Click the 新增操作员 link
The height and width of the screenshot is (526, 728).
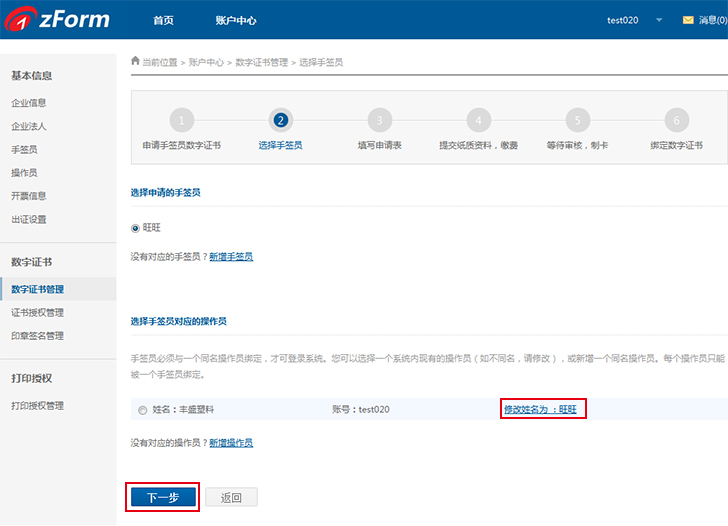click(x=231, y=442)
